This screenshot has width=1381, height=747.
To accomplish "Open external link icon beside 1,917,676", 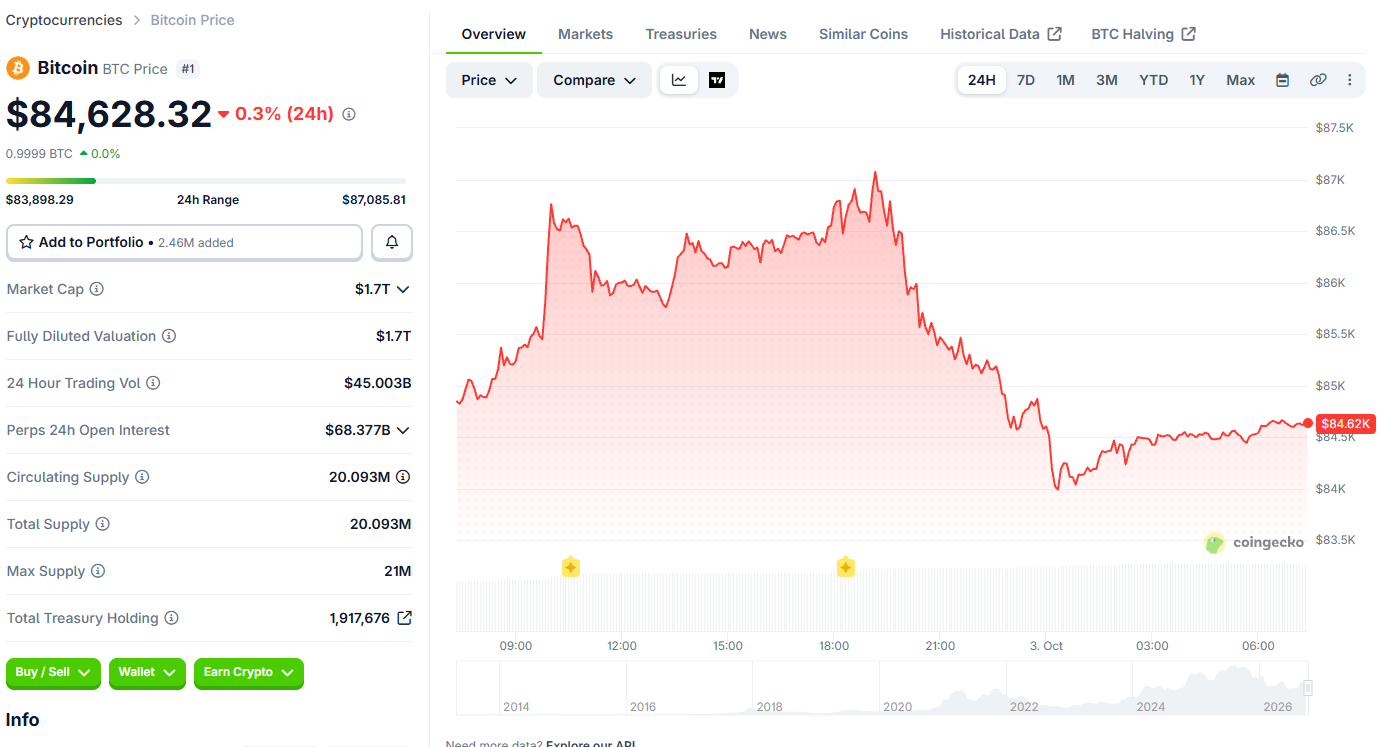I will point(404,618).
